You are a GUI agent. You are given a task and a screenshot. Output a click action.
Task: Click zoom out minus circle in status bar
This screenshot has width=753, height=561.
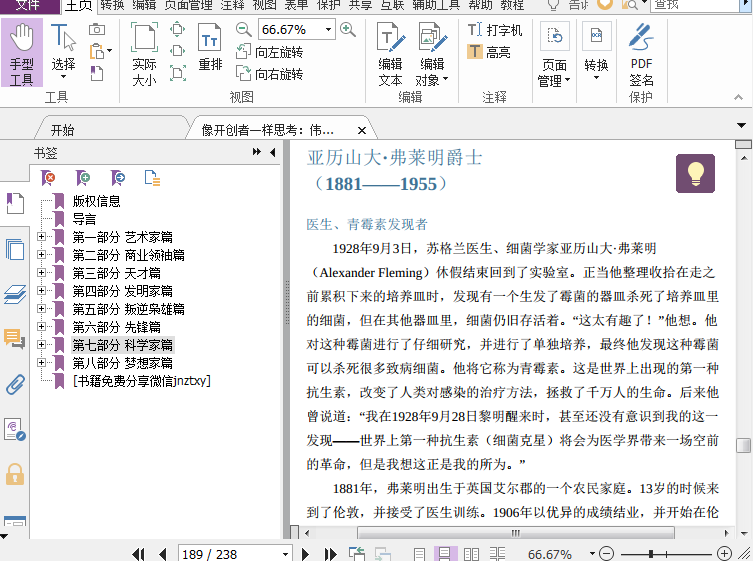click(x=607, y=554)
